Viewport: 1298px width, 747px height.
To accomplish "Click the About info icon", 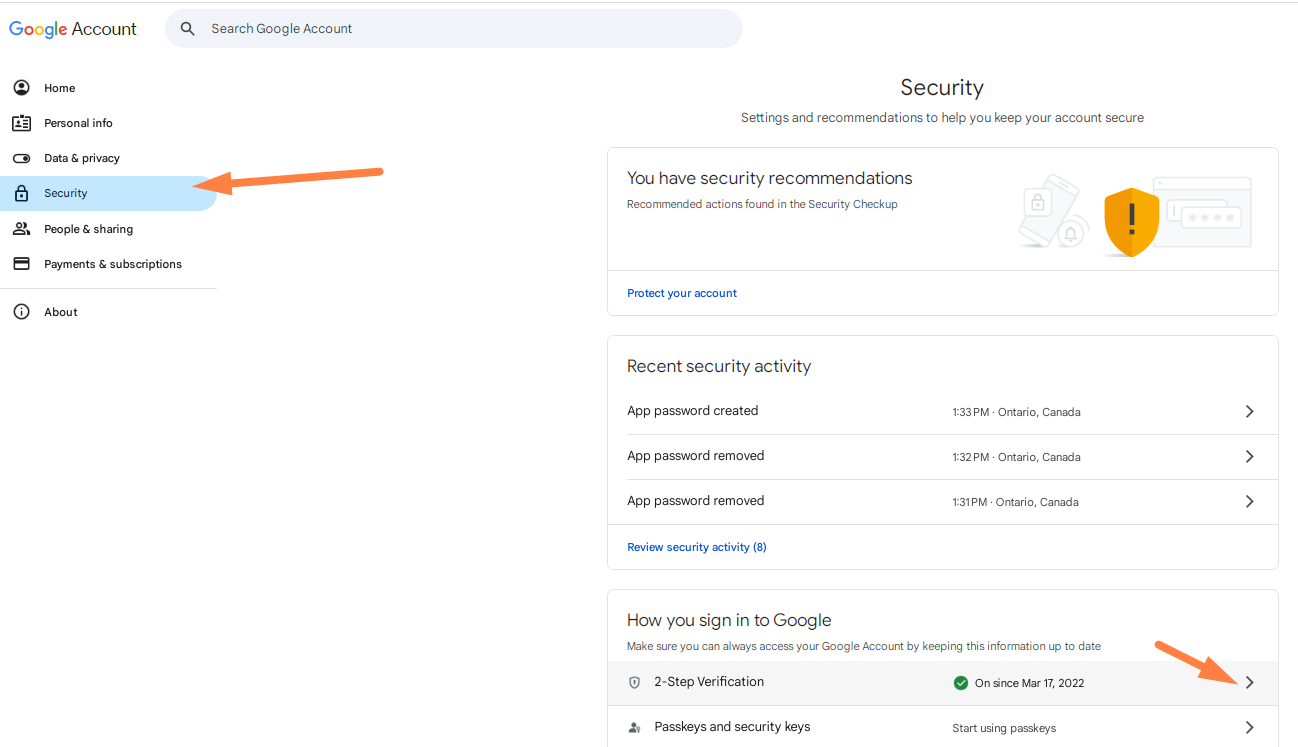I will (x=21, y=312).
